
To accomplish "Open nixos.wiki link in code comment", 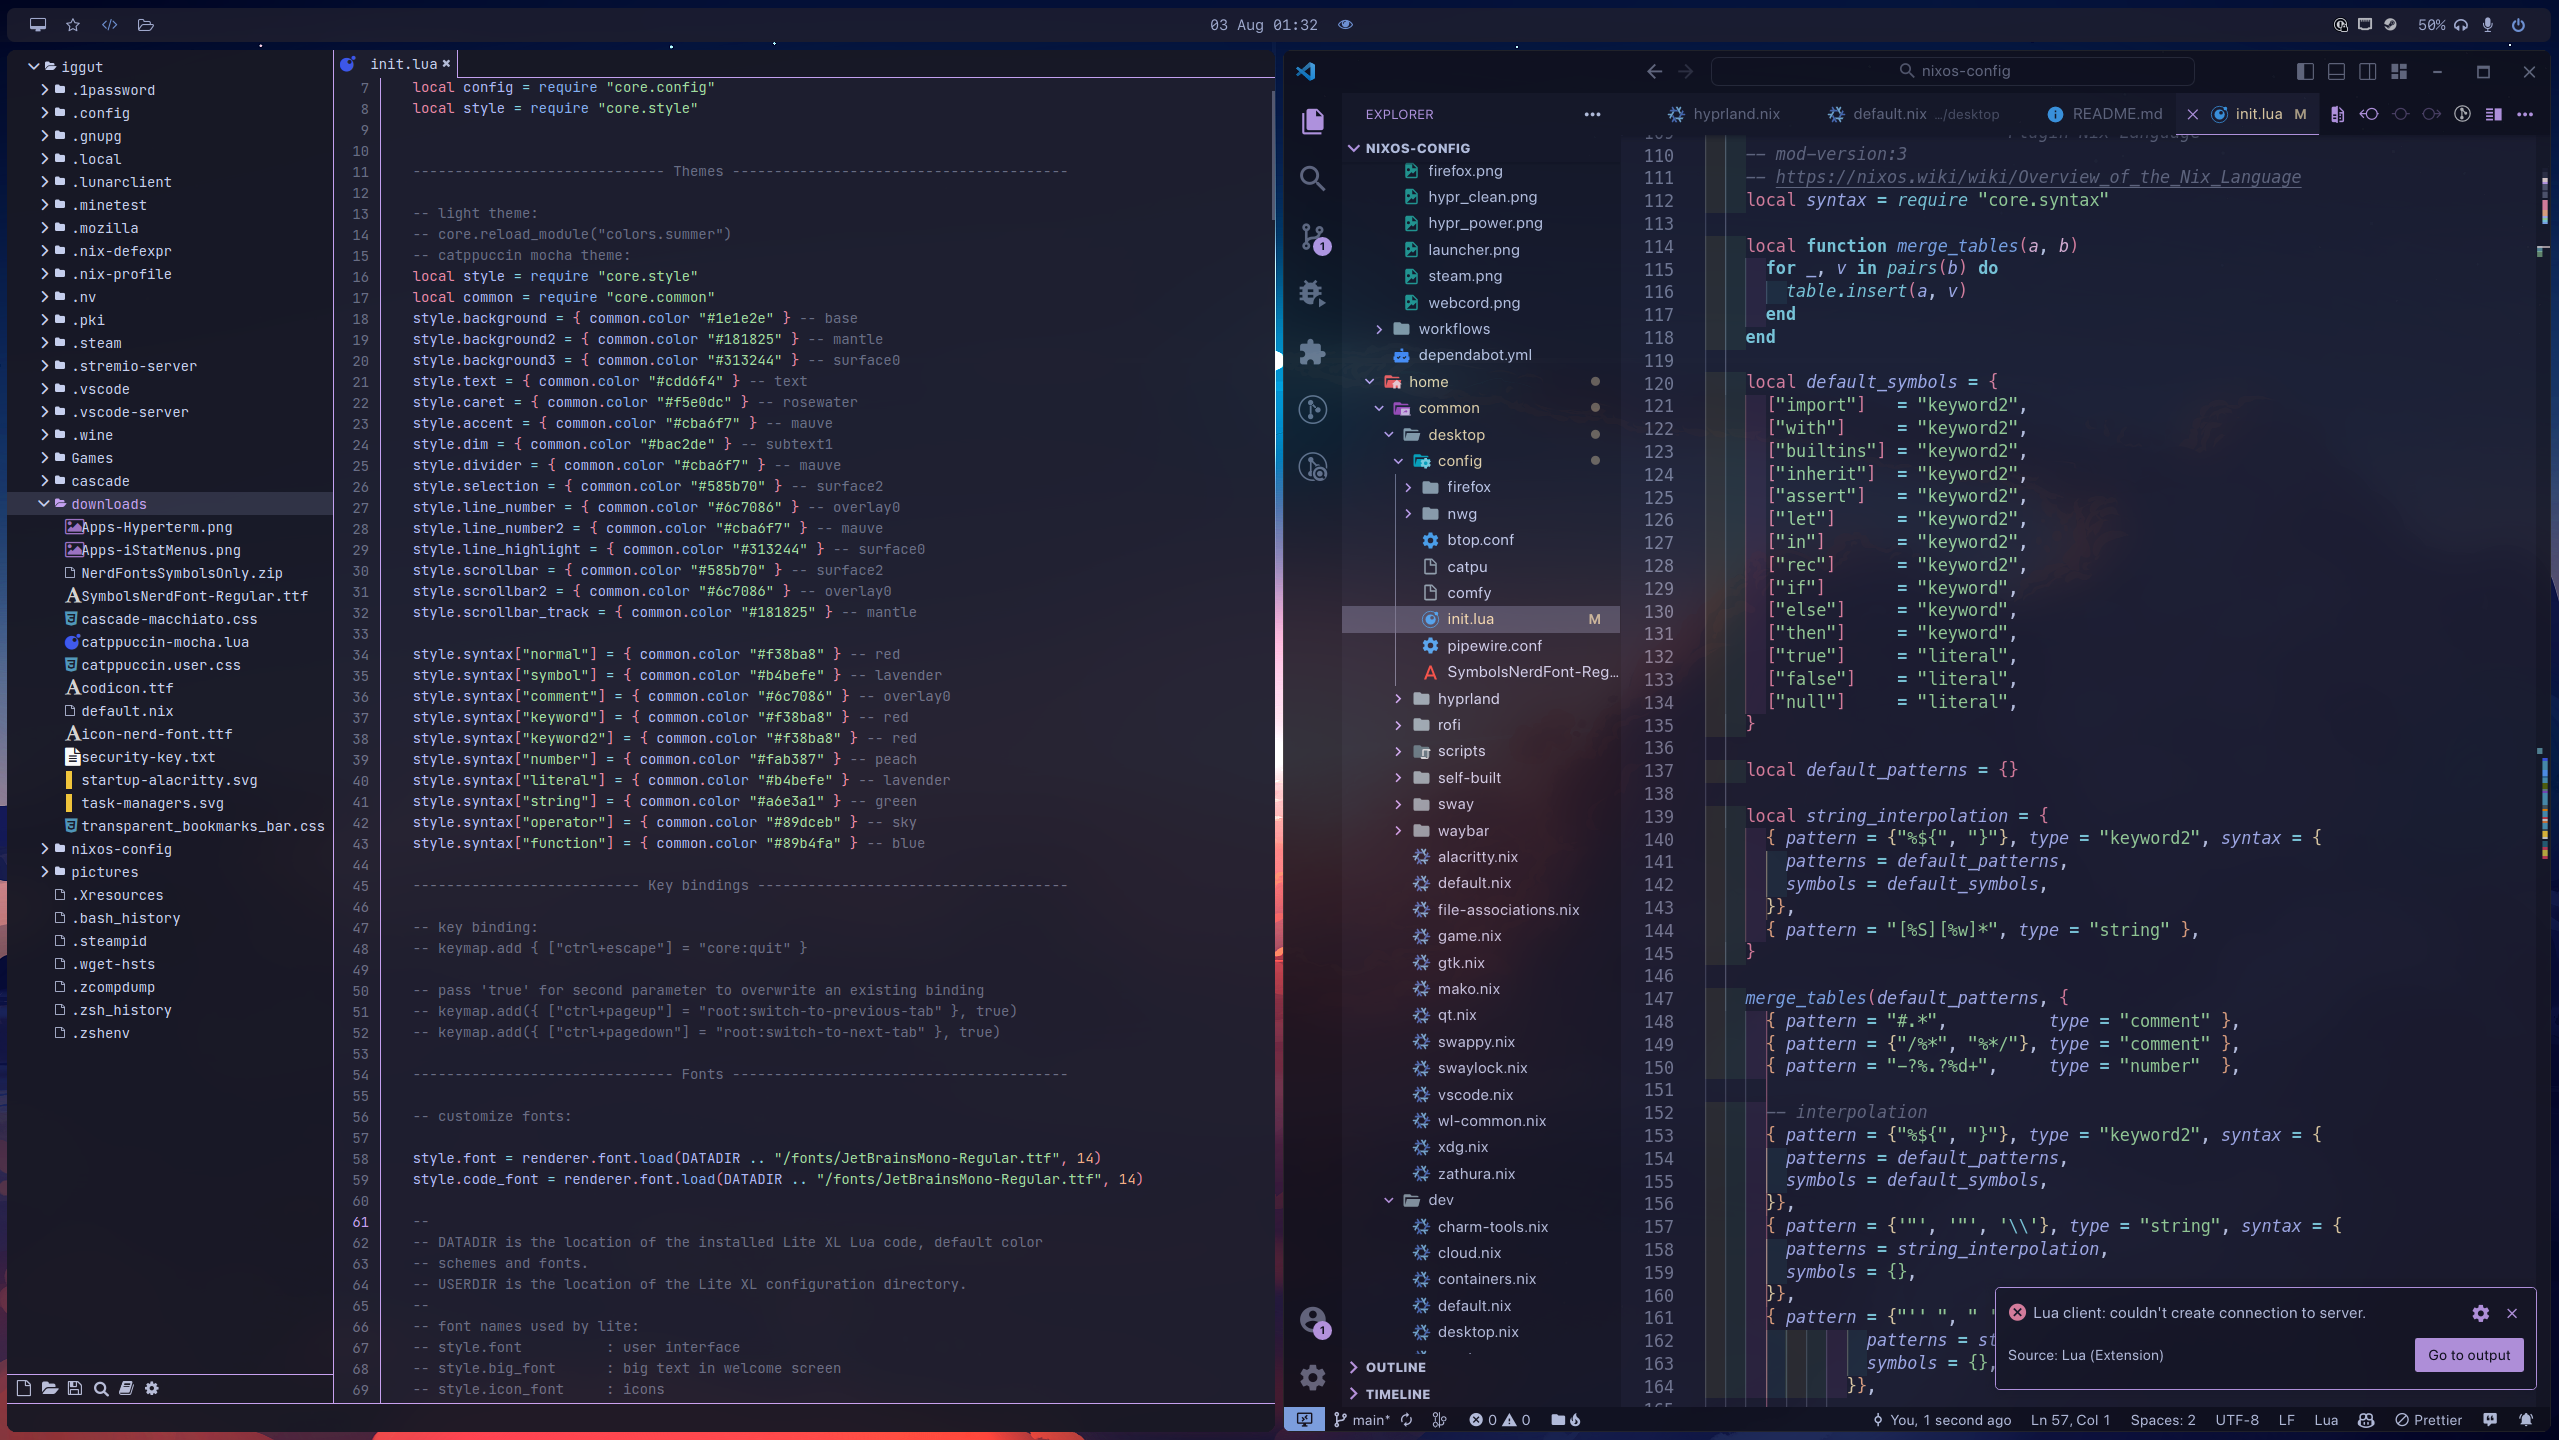I will coord(2037,177).
